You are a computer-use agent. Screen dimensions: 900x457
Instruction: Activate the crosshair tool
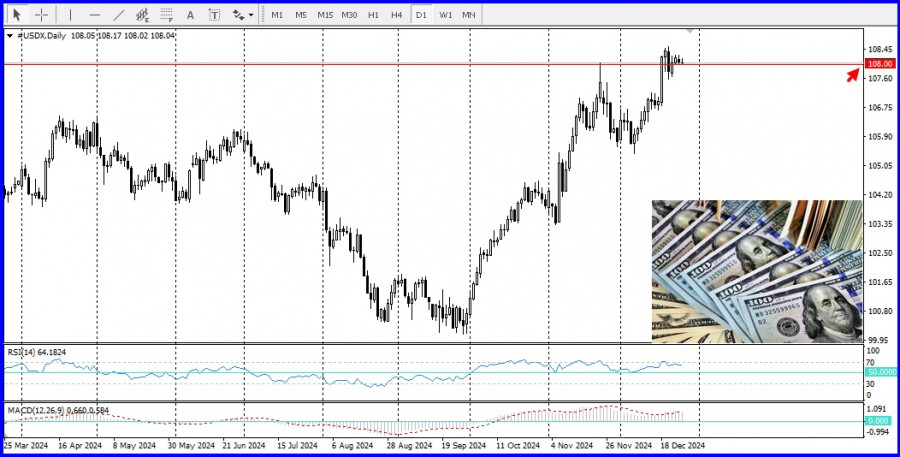42,15
